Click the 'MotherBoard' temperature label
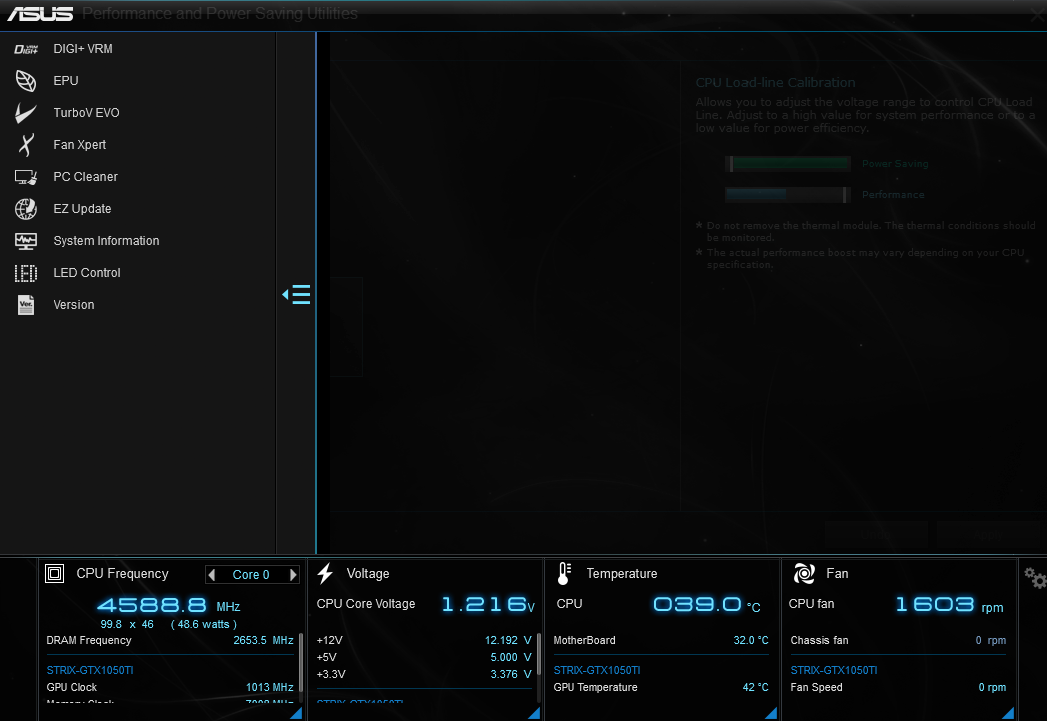The height and width of the screenshot is (721, 1047). 584,640
